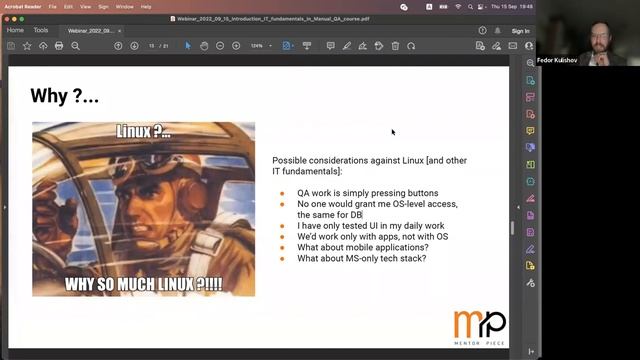Viewport: 640px width, 360px height.
Task: Click the trash delete icon in toolbar
Action: point(395,46)
